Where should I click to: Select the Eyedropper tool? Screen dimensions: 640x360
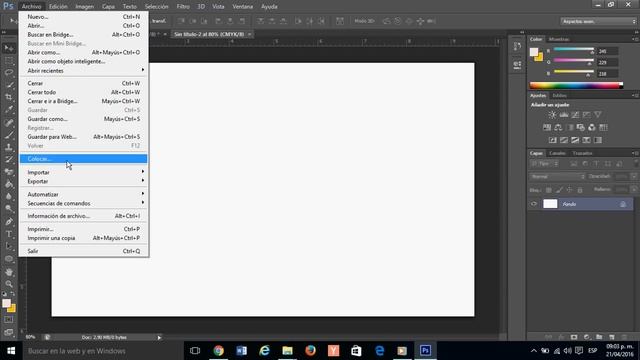tap(9, 109)
